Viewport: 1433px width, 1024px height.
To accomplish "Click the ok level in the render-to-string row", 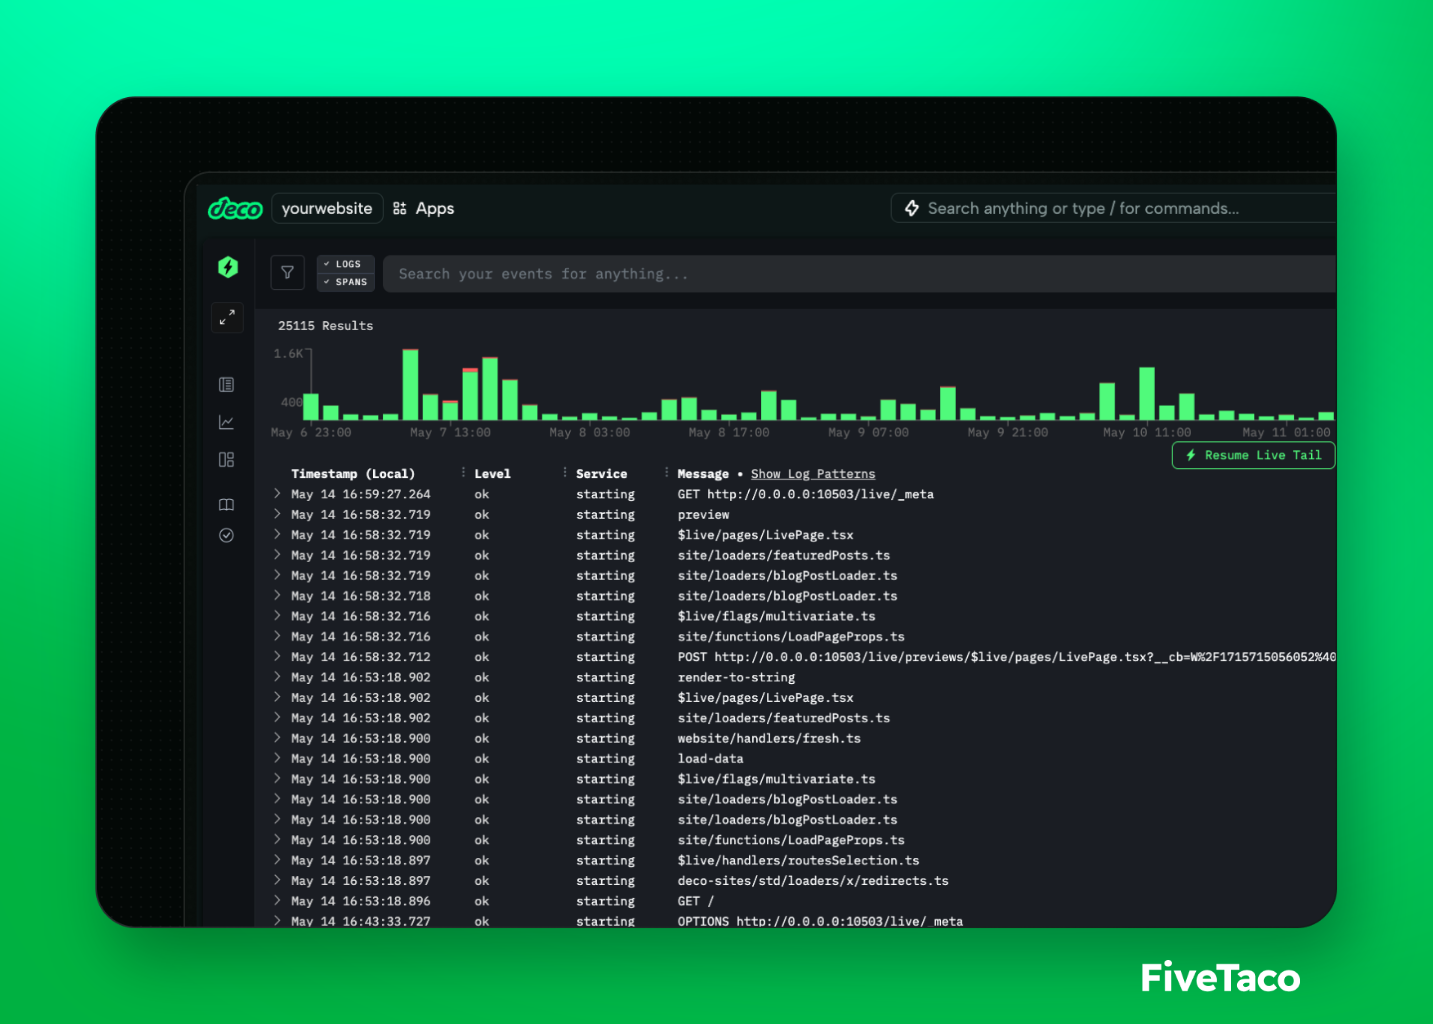I will (x=482, y=677).
